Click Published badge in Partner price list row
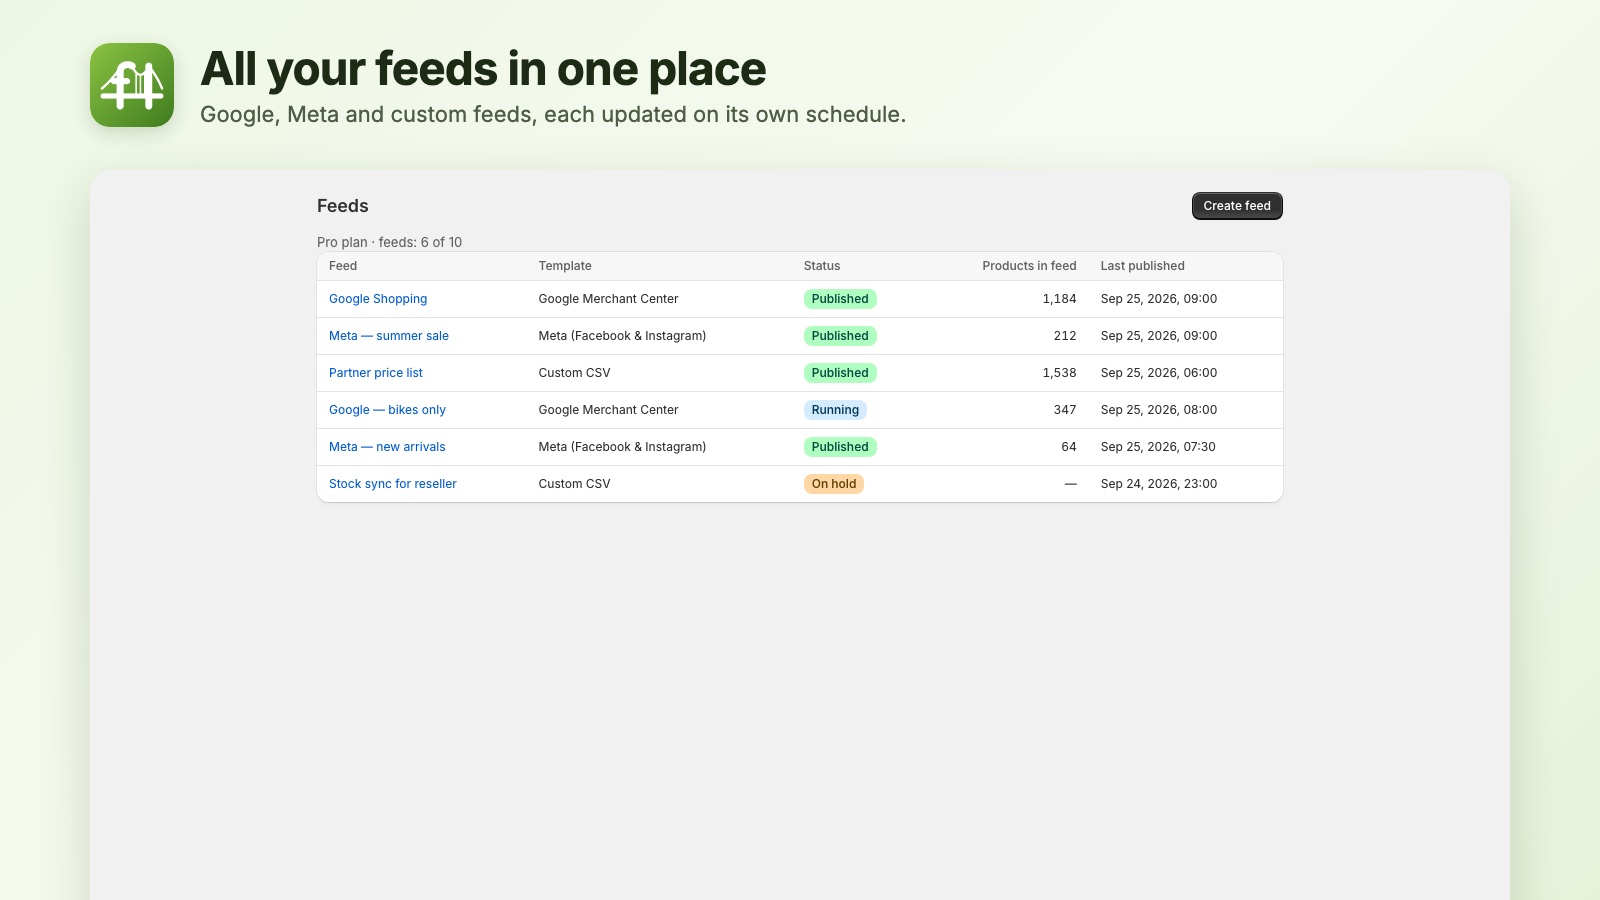 (840, 373)
